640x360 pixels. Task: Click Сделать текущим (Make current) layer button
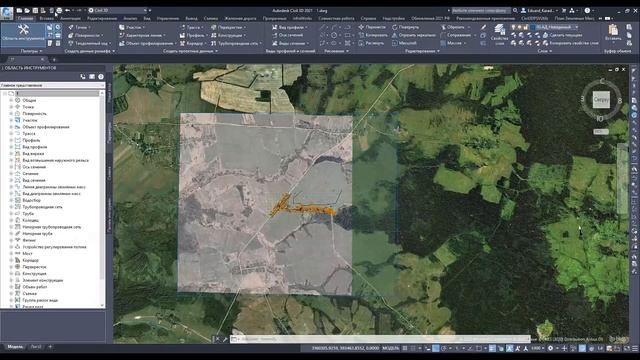pos(562,36)
